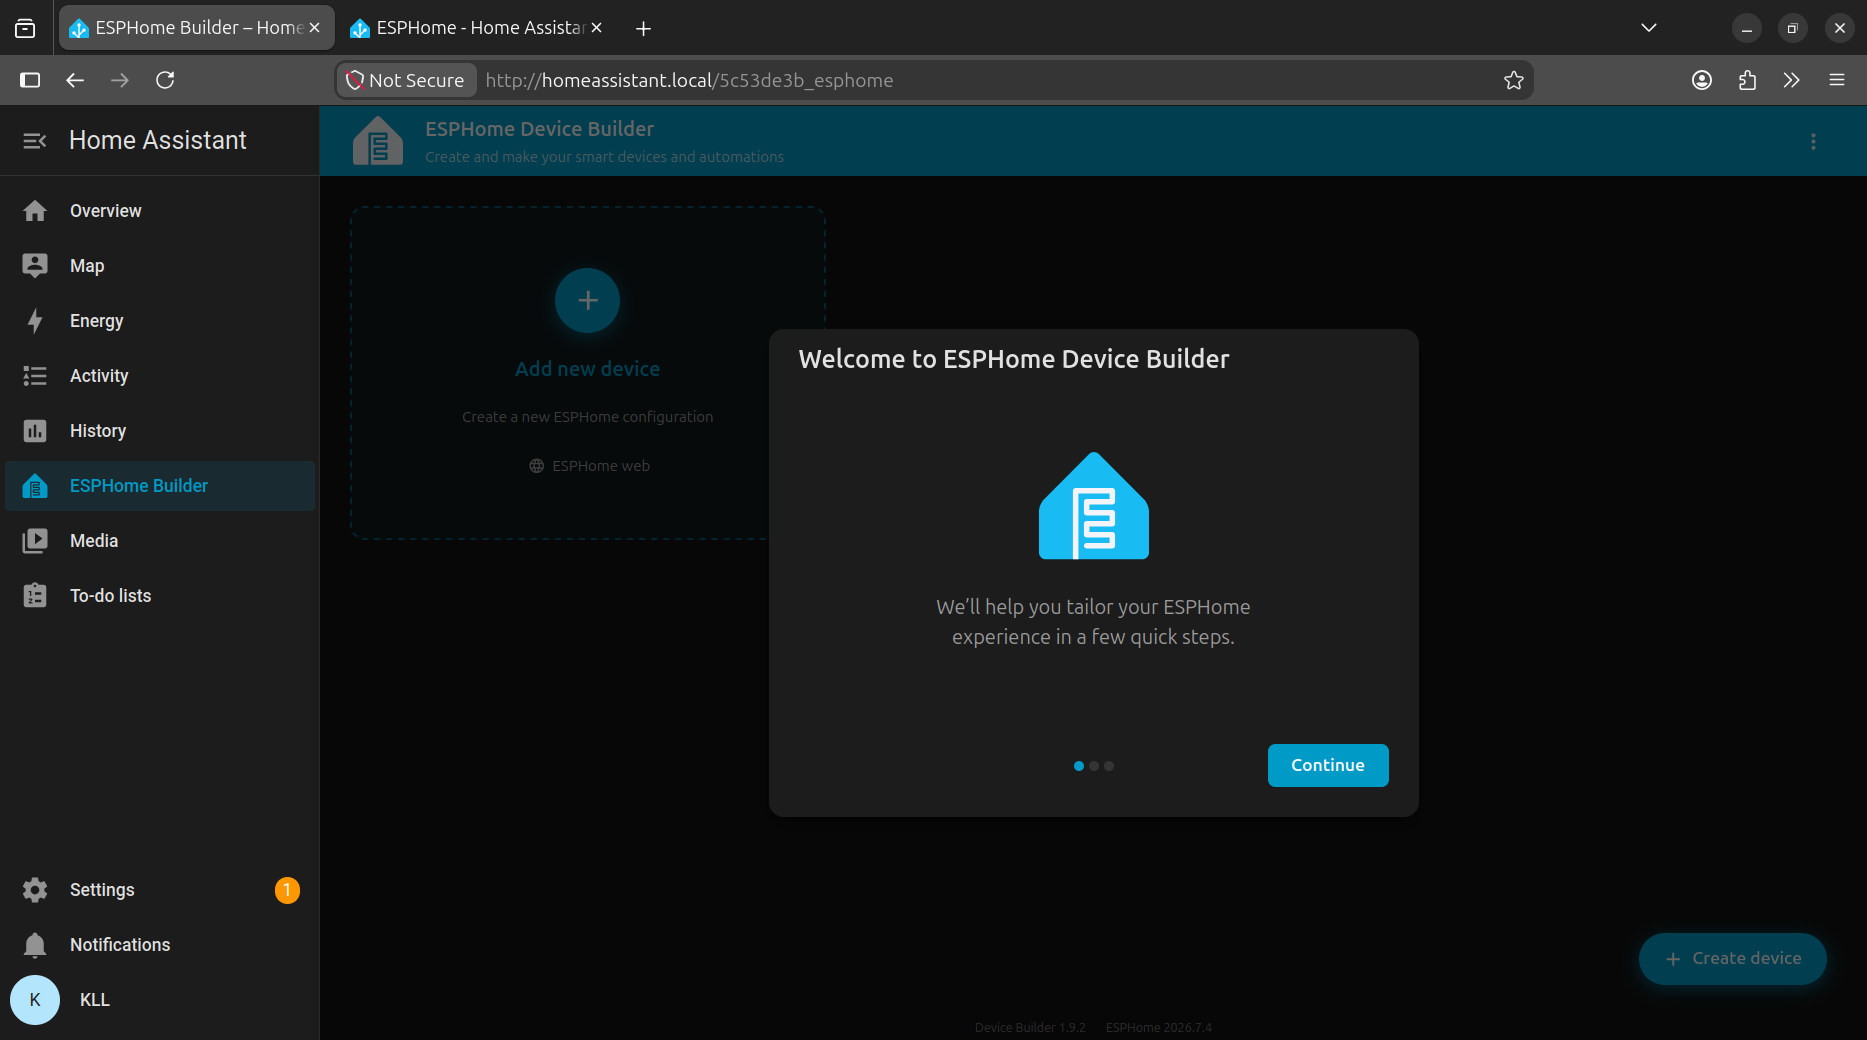Show more toolbar tools chevron icon
Screen dimensions: 1867x1040
[x=1792, y=80]
